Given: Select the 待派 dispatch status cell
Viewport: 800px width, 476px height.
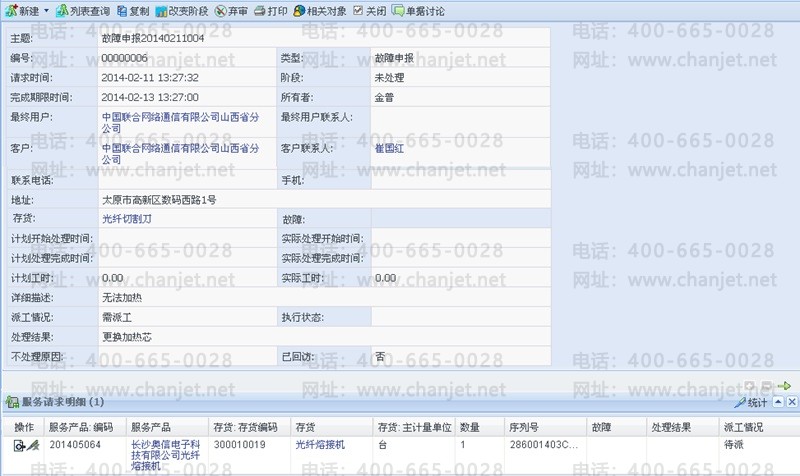Looking at the screenshot, I should click(734, 445).
